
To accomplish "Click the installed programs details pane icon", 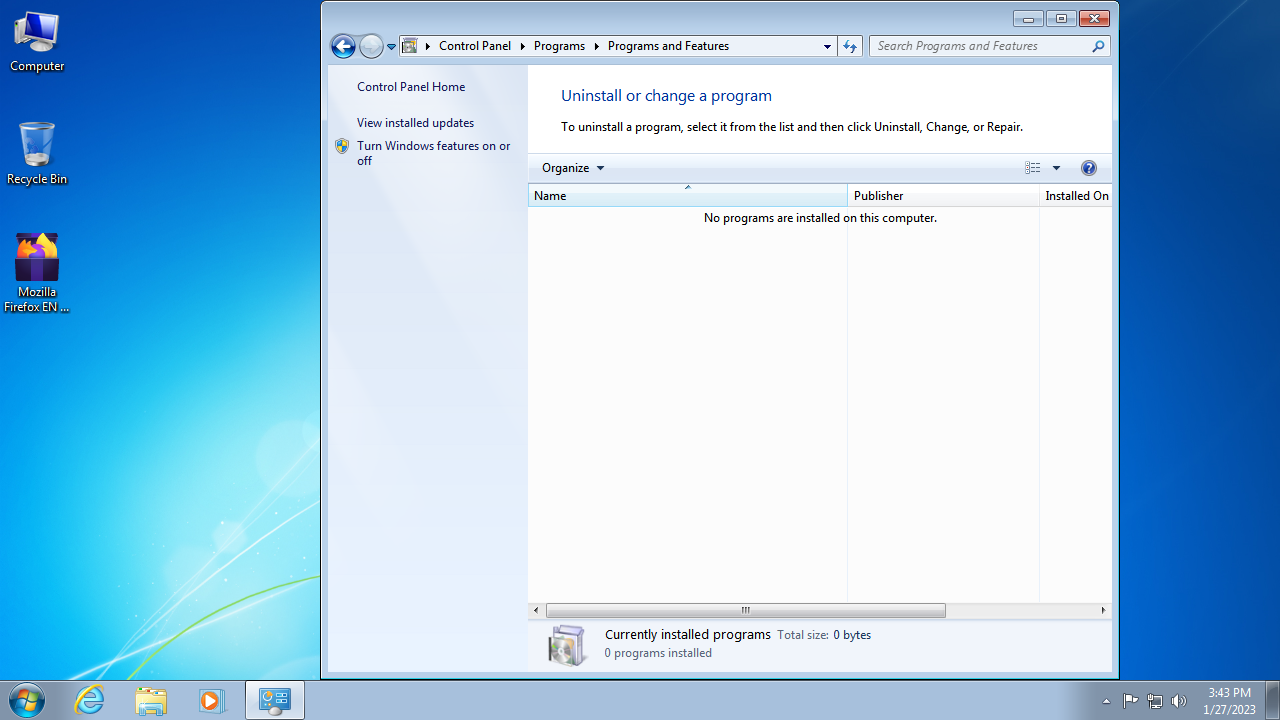I will pos(567,645).
